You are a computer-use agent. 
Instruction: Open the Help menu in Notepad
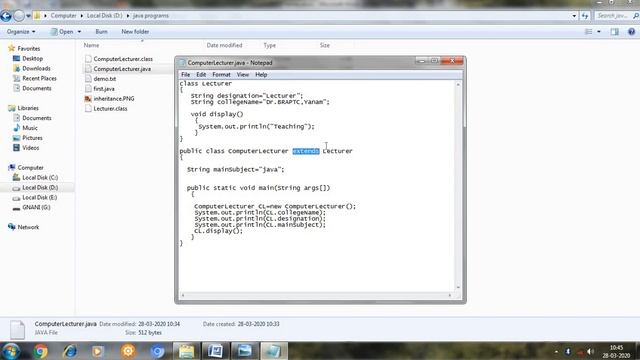(261, 75)
